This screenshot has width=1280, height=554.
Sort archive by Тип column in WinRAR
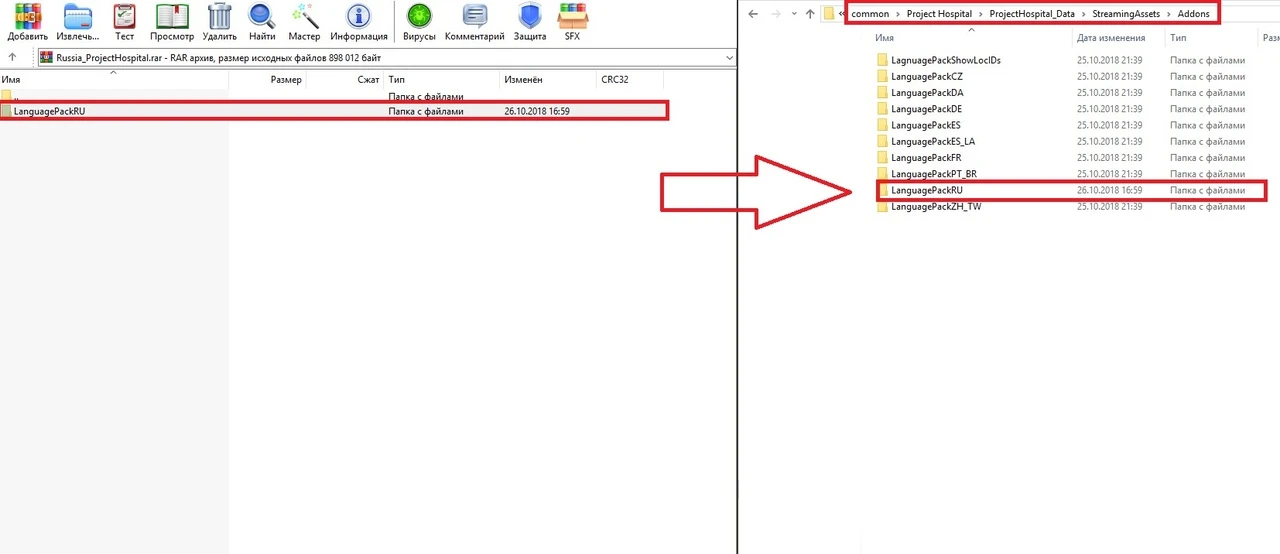pos(442,79)
